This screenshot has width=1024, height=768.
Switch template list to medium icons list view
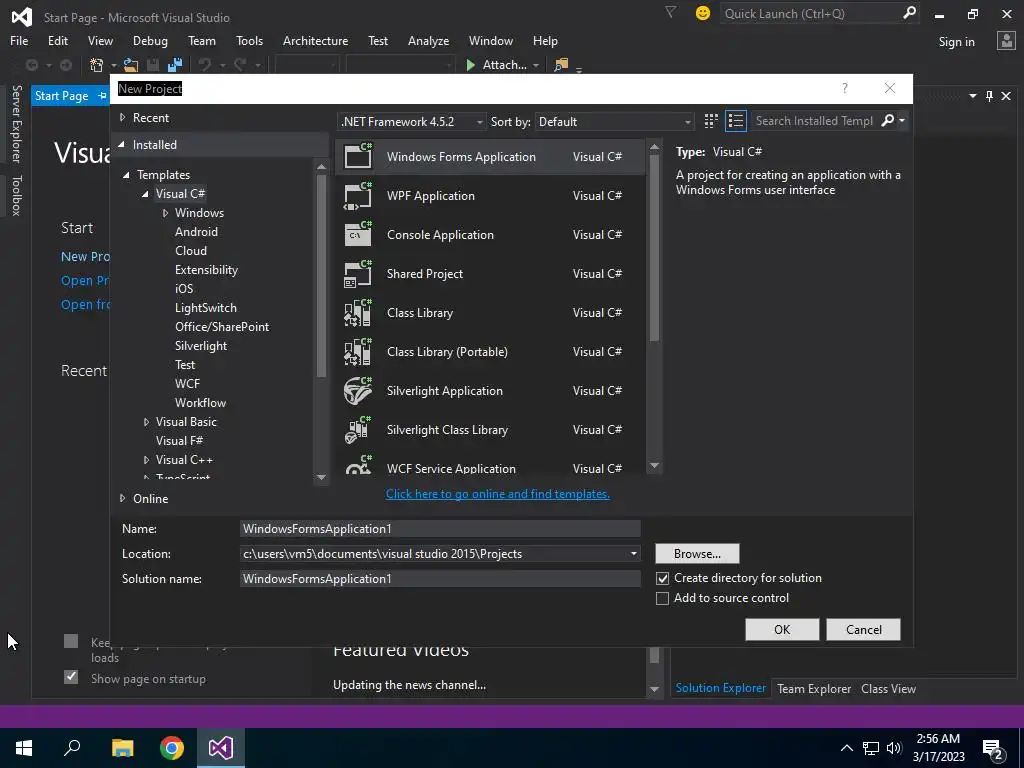coord(736,121)
